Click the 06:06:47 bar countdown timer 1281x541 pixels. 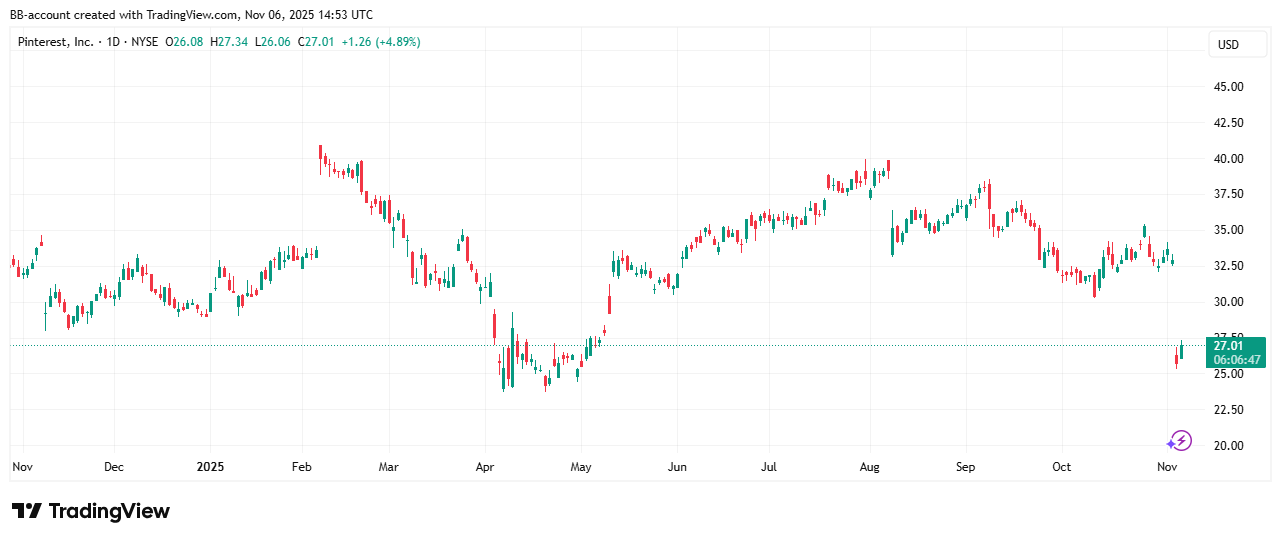[x=1236, y=359]
